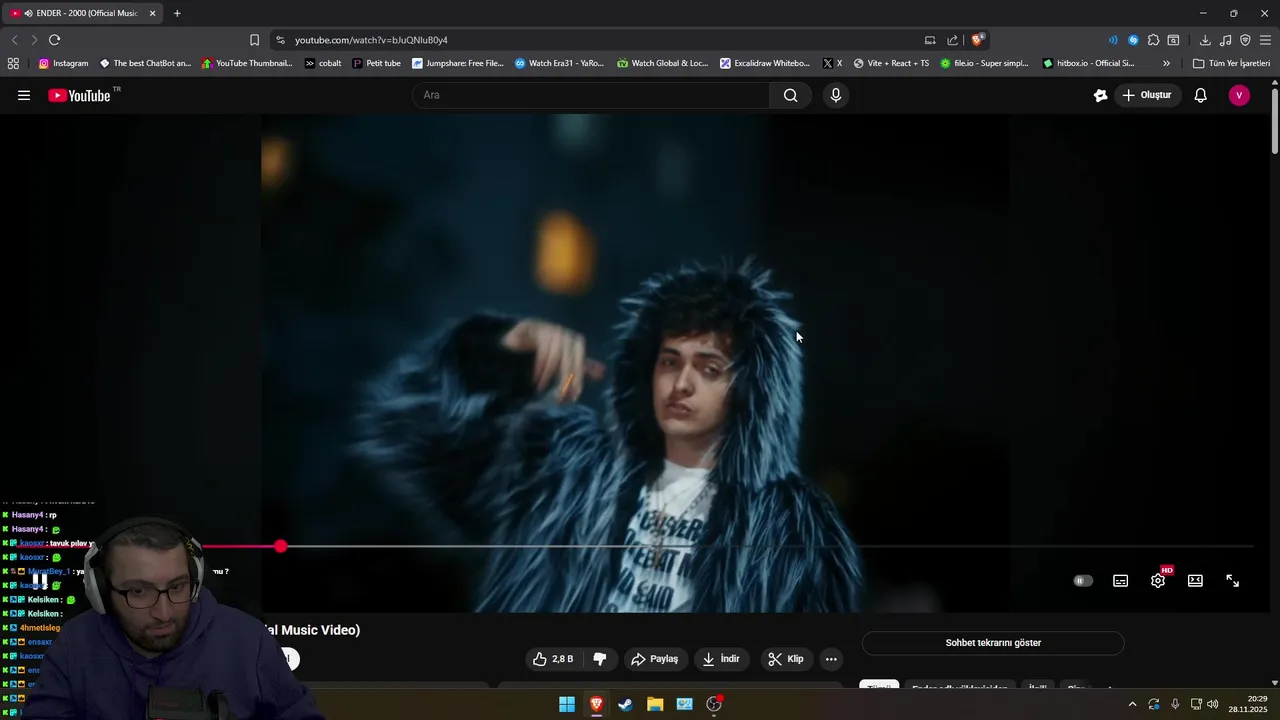Open File Explorer from the taskbar
Viewport: 1280px width, 720px height.
pos(655,704)
